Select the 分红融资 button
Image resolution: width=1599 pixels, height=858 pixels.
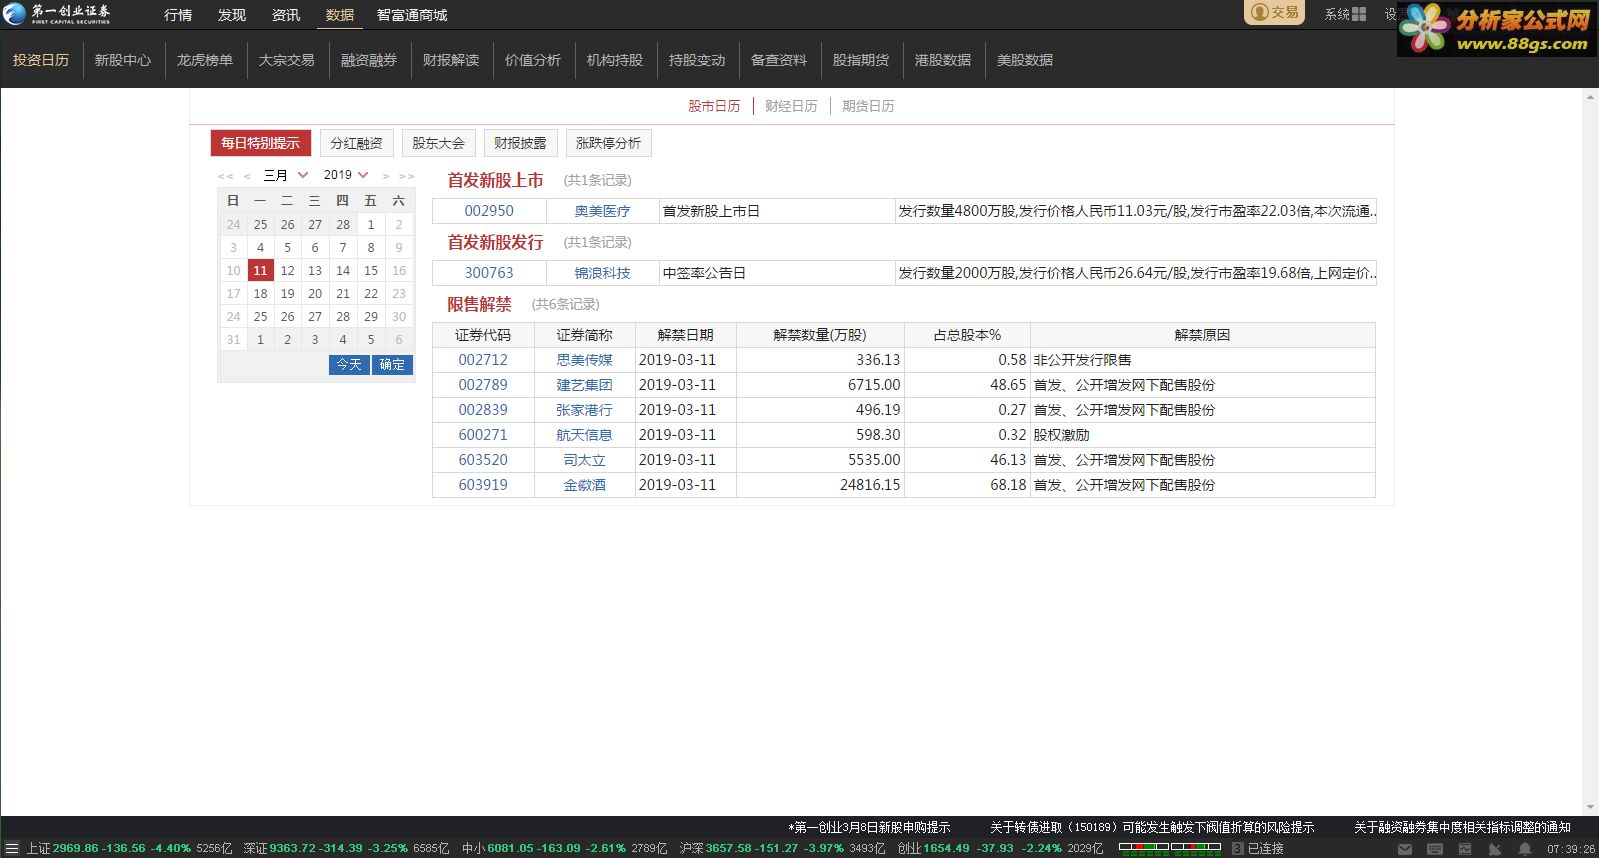click(357, 143)
